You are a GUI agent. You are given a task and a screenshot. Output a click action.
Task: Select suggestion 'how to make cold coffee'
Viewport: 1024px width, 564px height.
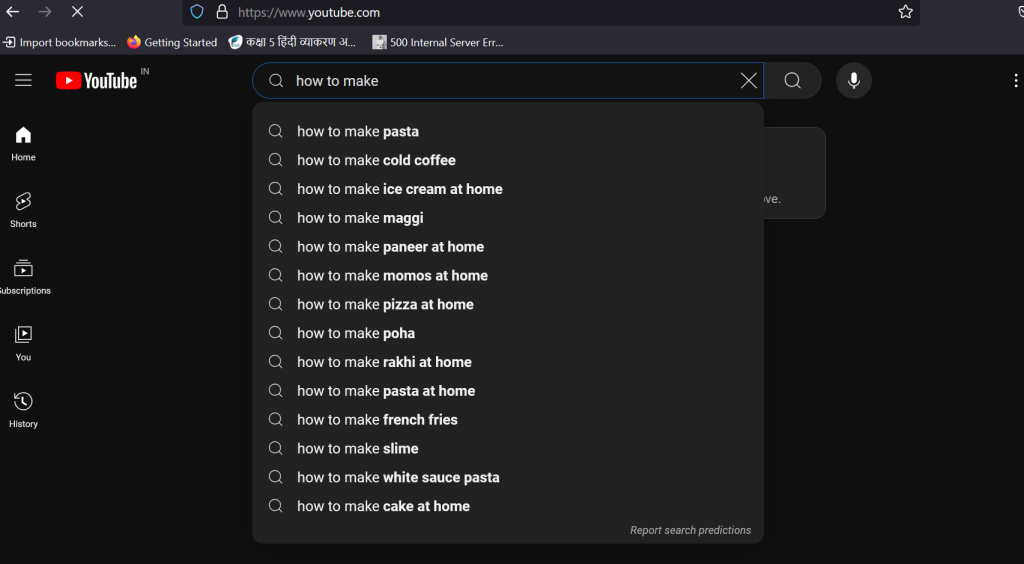coord(508,160)
